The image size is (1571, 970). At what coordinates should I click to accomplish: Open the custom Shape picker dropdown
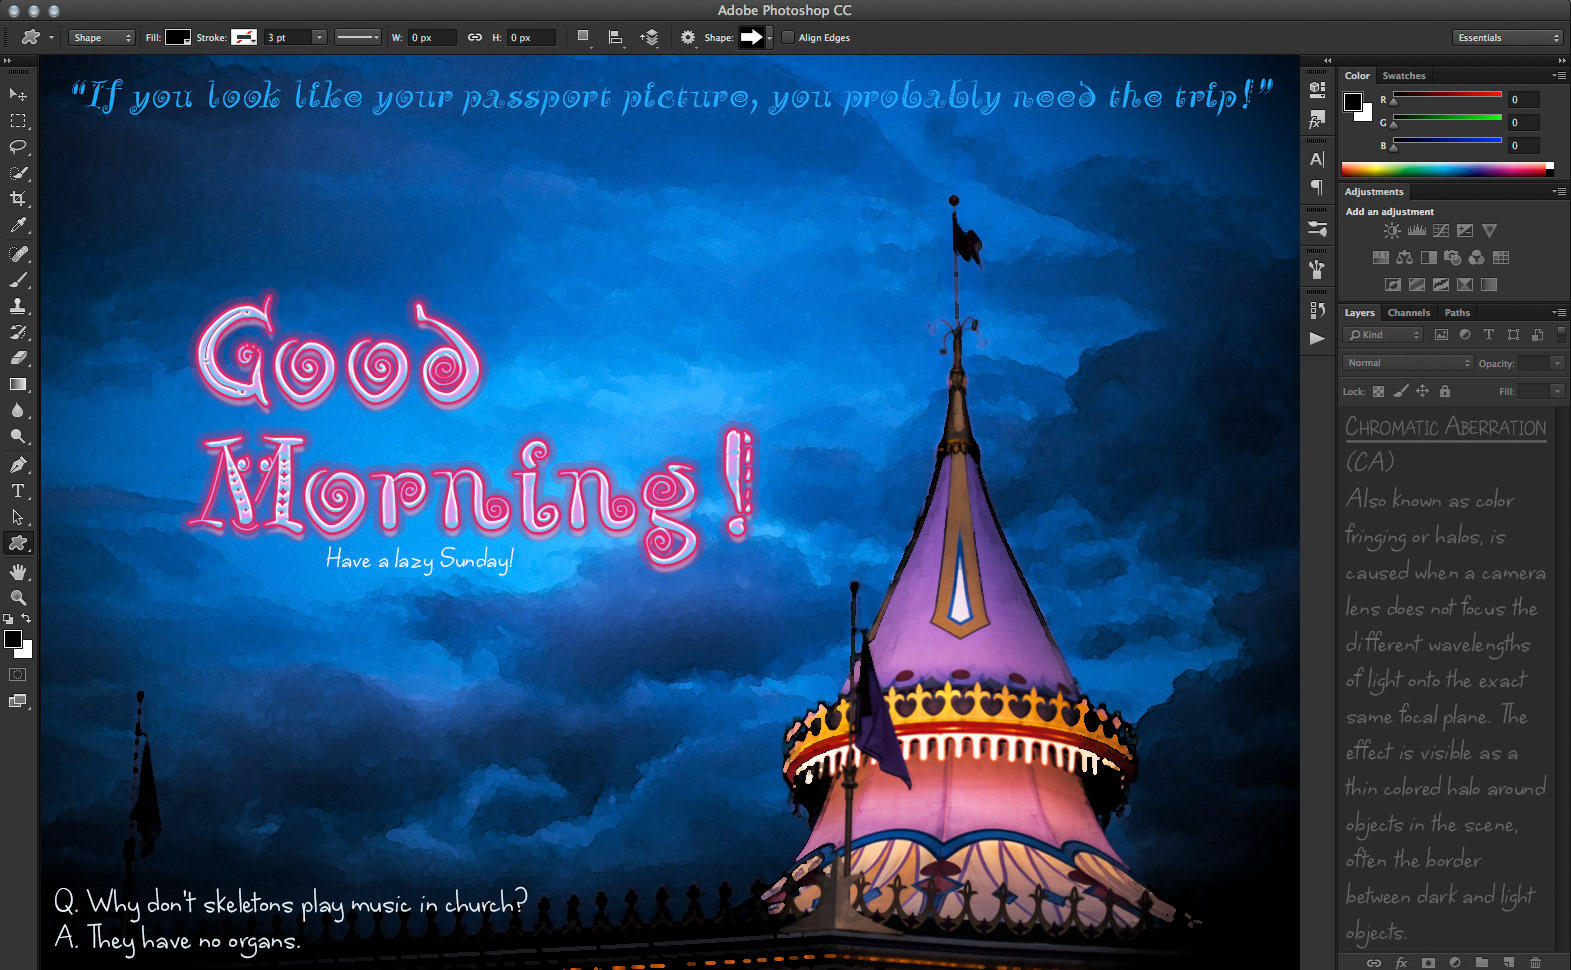coord(769,38)
